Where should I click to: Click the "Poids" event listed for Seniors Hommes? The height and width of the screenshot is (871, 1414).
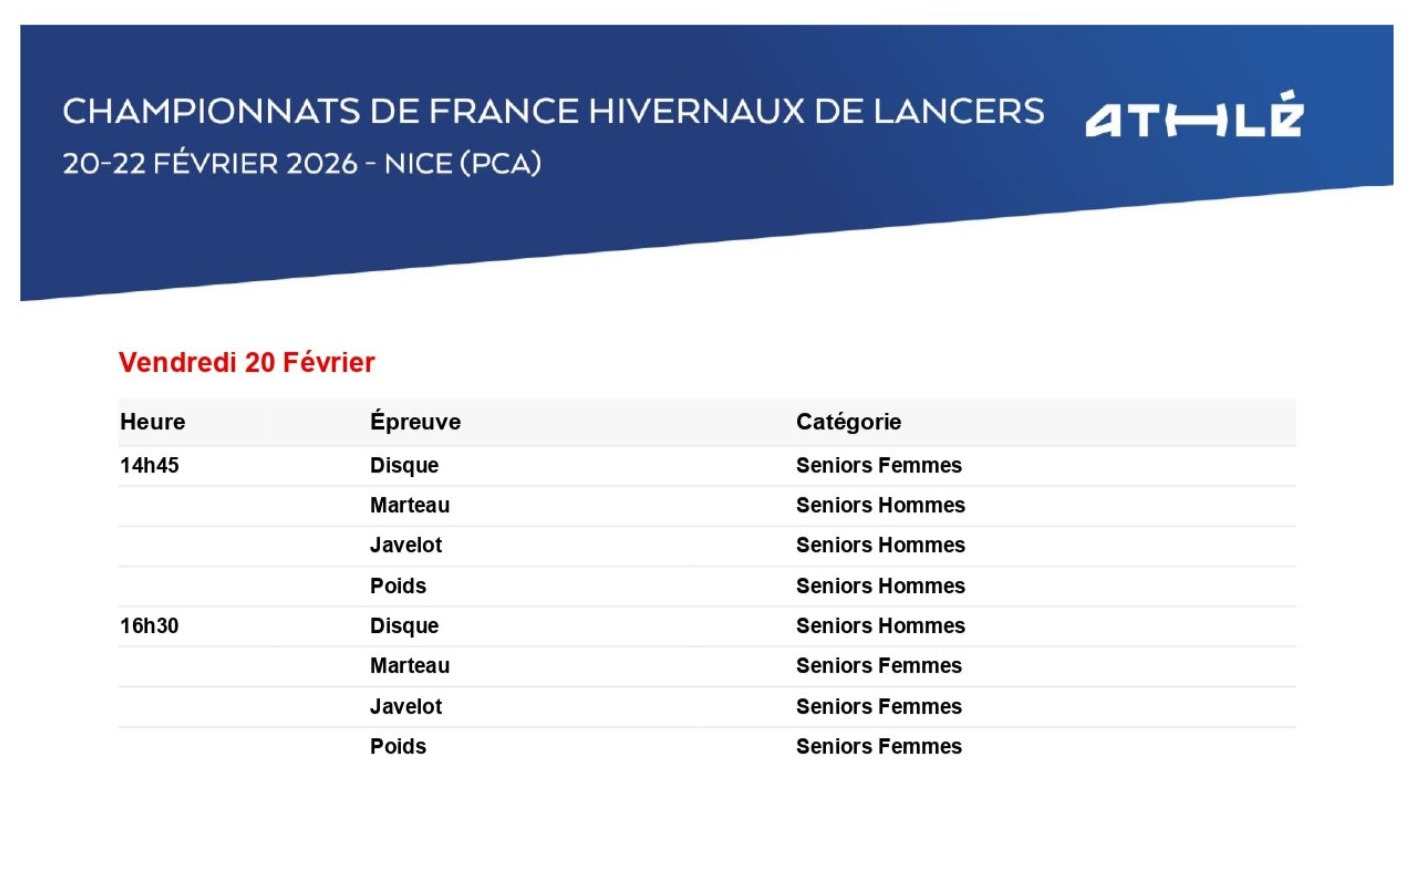point(398,586)
